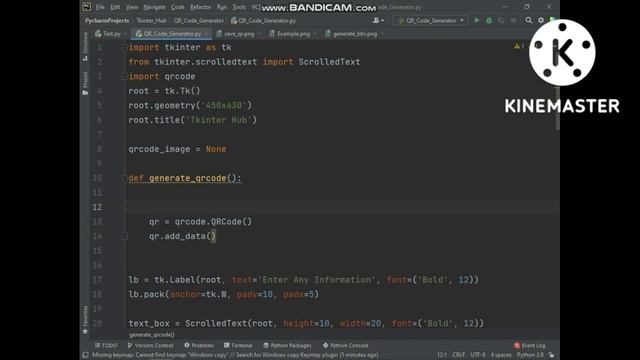Open the Structure tool window
640x360 pixels.
pyautogui.click(x=85, y=47)
